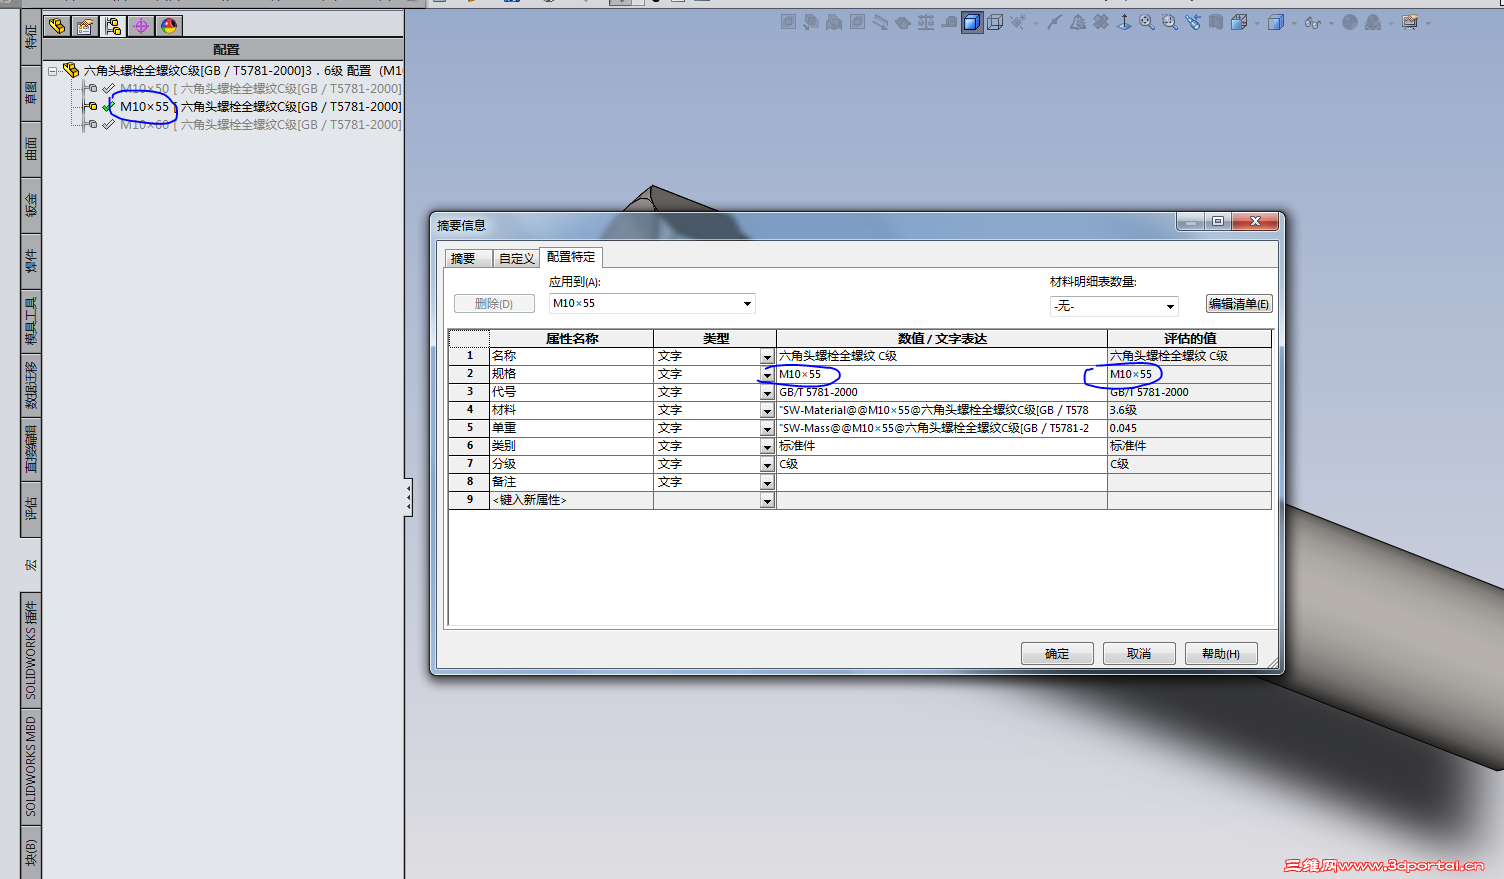The width and height of the screenshot is (1504, 879).
Task: Collapse the left panel via splitter handle
Action: (408, 497)
